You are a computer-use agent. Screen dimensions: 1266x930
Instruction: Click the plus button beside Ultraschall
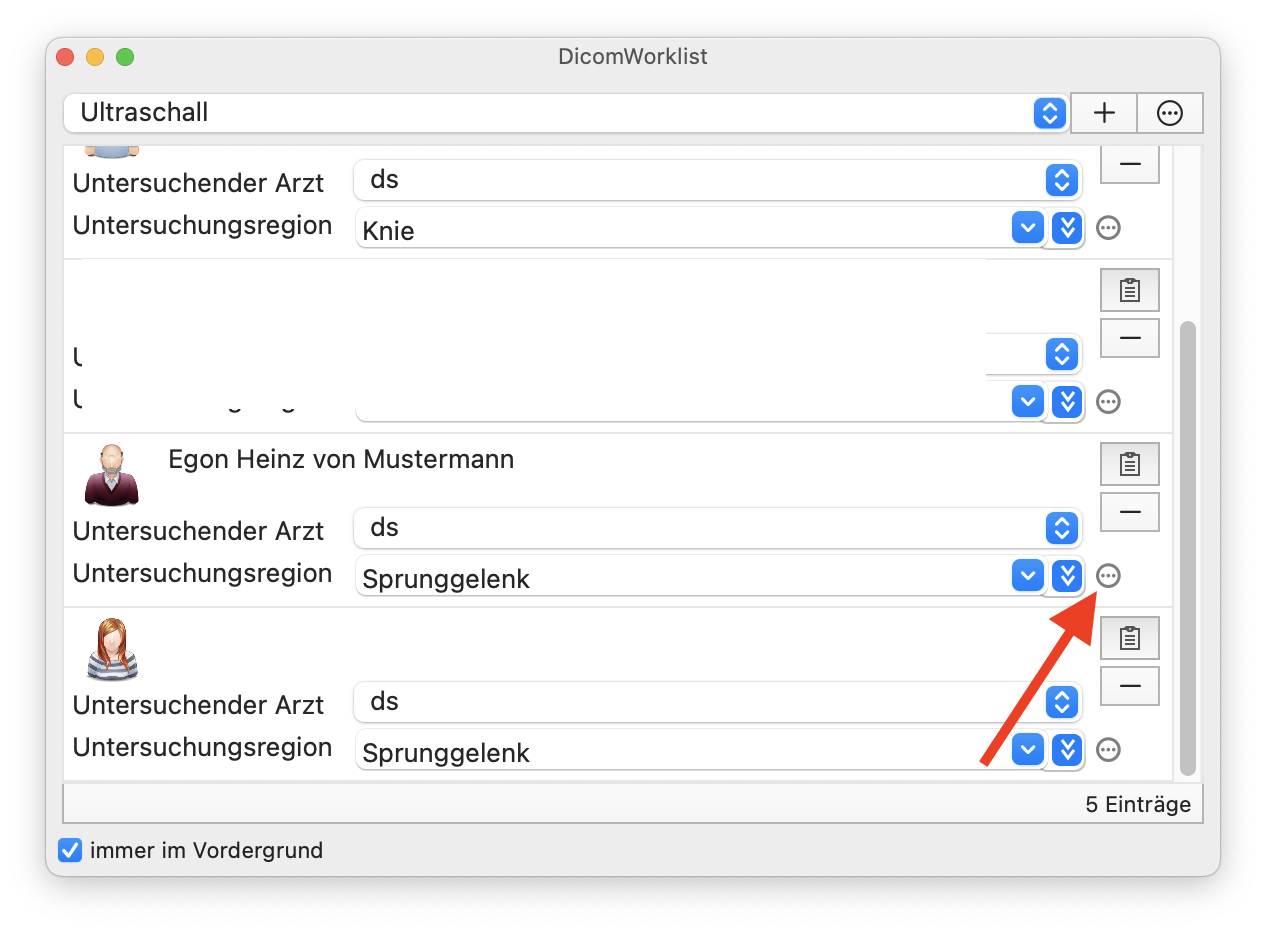tap(1104, 113)
